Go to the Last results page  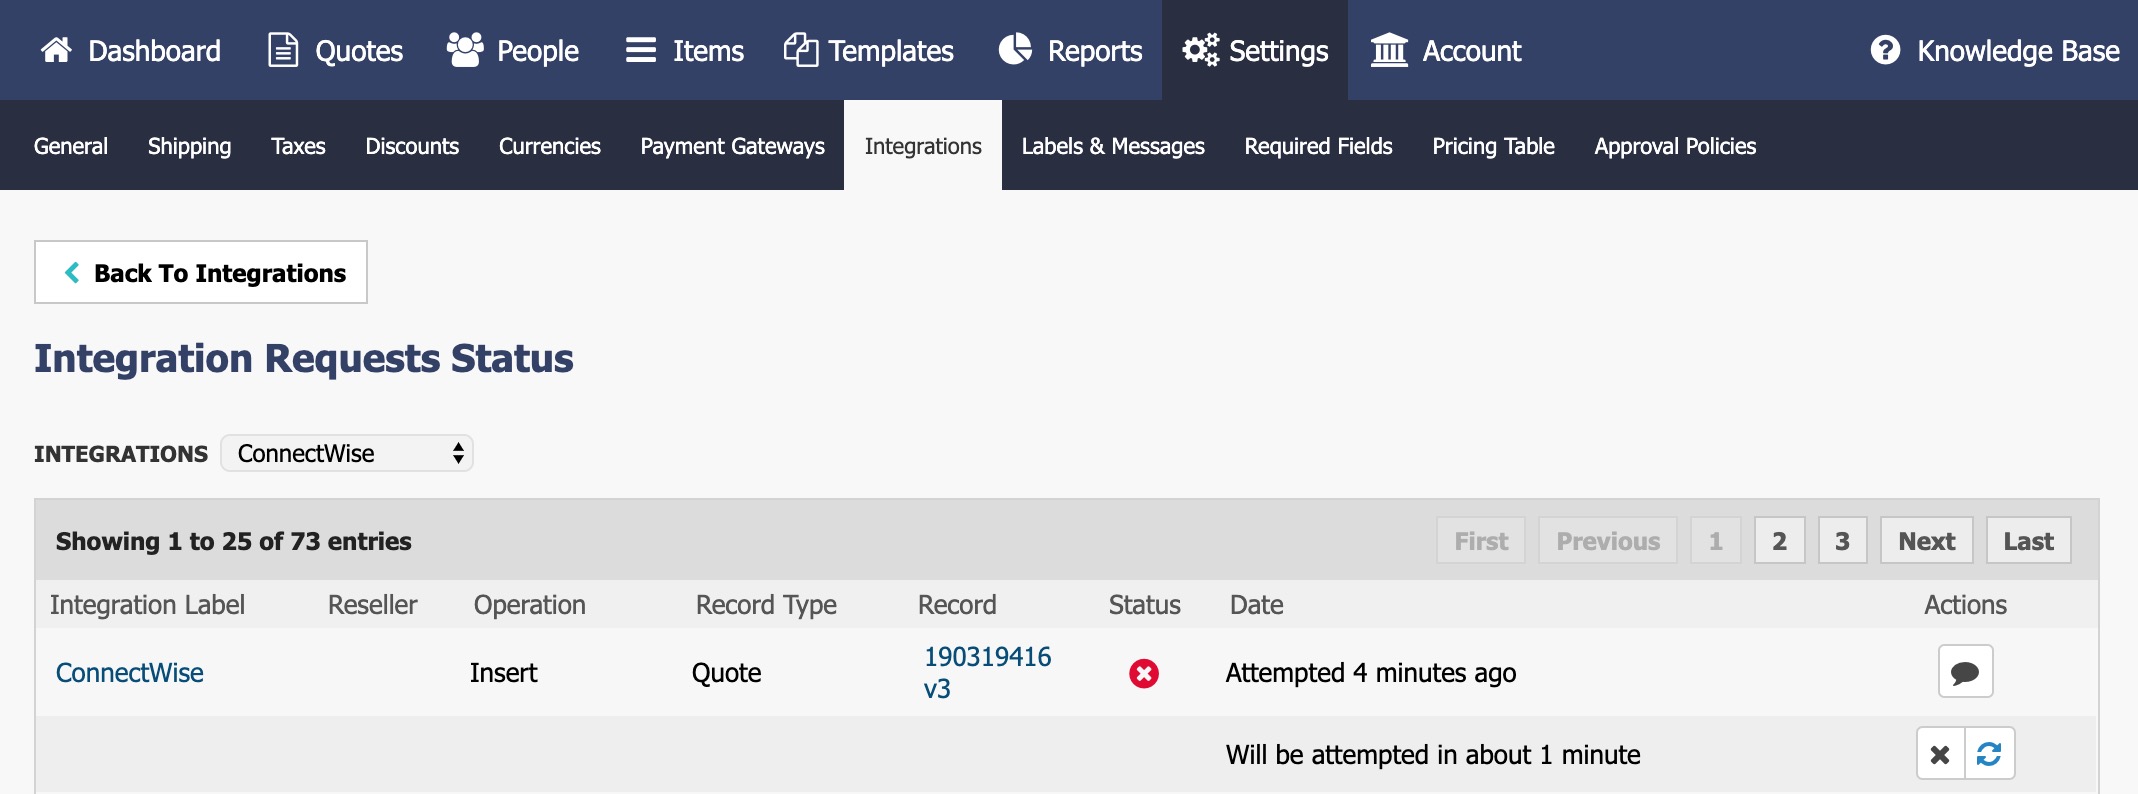[x=2029, y=541]
